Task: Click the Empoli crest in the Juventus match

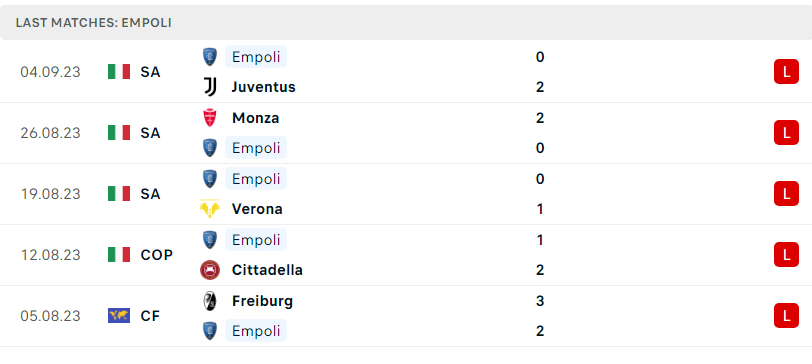Action: click(x=210, y=57)
